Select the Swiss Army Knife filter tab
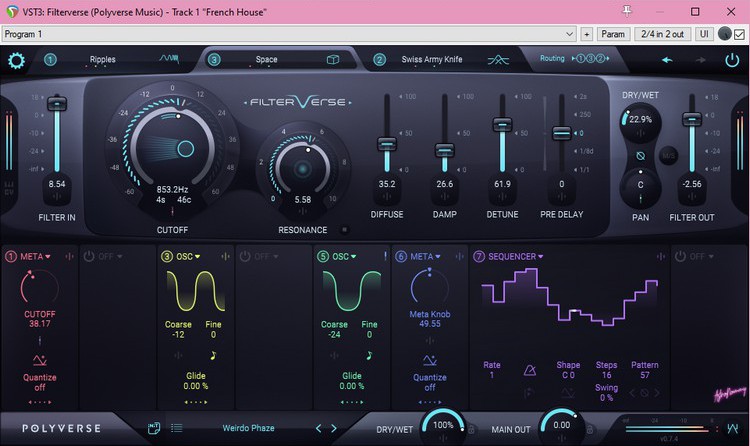Image resolution: width=750 pixels, height=446 pixels. point(432,59)
